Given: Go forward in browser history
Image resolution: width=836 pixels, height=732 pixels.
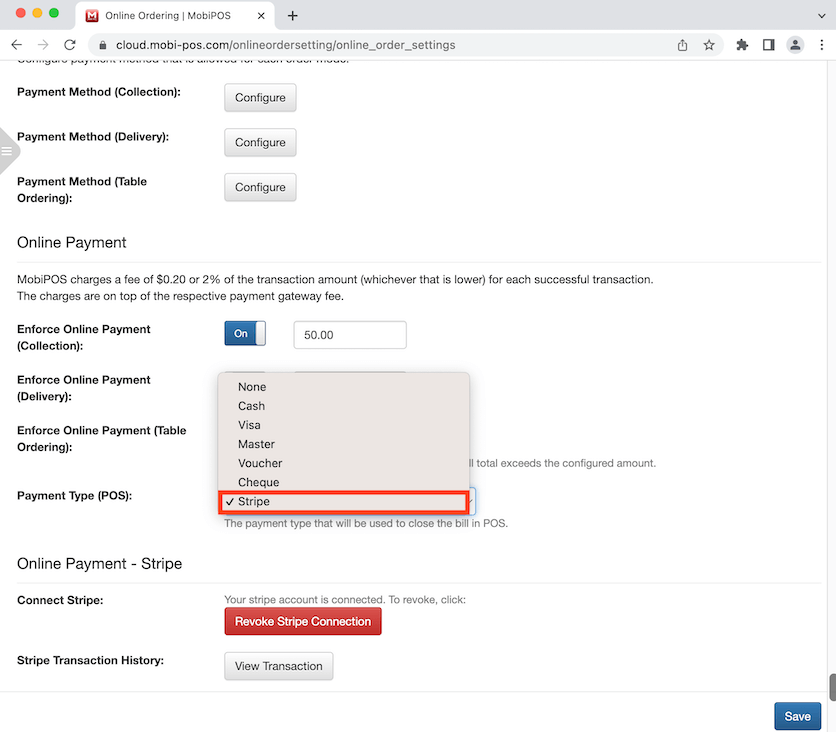Looking at the screenshot, I should point(43,45).
